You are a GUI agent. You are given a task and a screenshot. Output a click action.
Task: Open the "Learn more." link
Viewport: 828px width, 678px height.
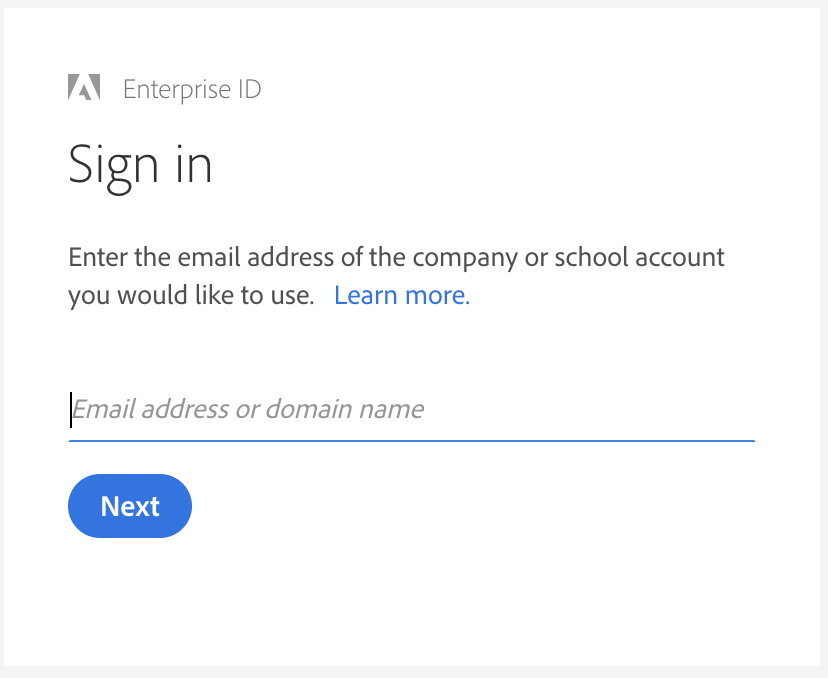point(402,295)
